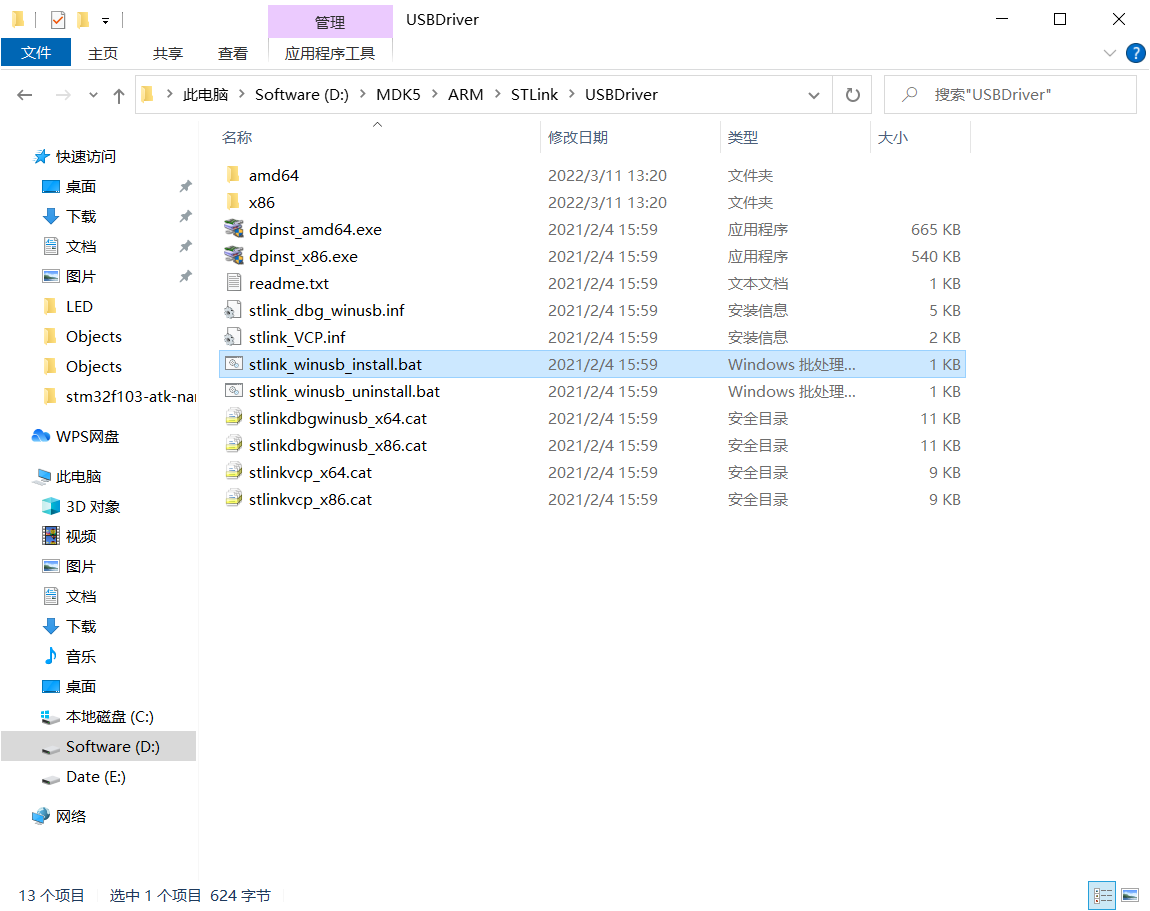Viewport: 1150px width, 911px height.
Task: Go up one folder level
Action: tap(119, 95)
